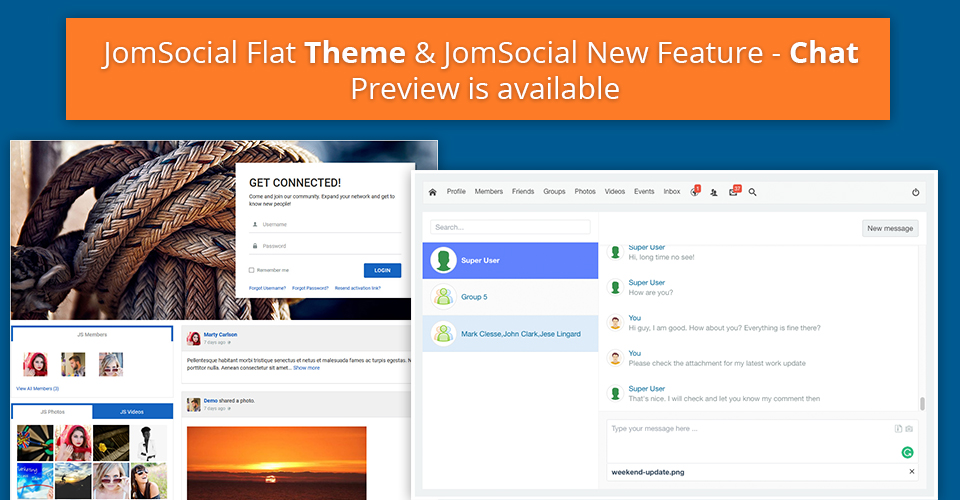Click the power logout icon
This screenshot has width=960, height=500.
click(915, 192)
